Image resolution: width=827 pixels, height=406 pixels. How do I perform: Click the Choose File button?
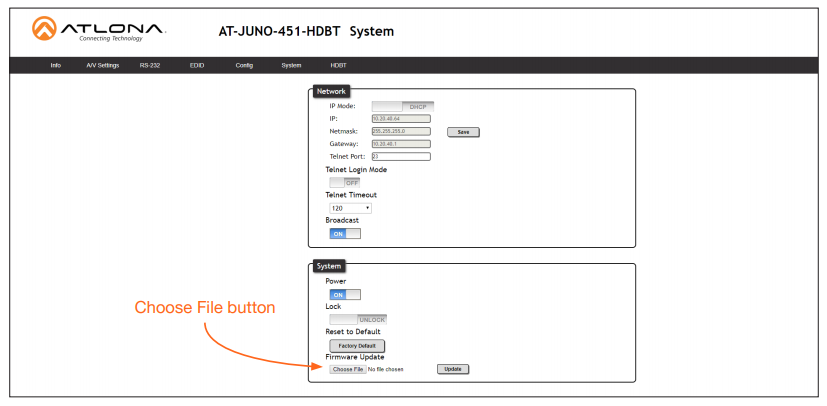pos(348,370)
